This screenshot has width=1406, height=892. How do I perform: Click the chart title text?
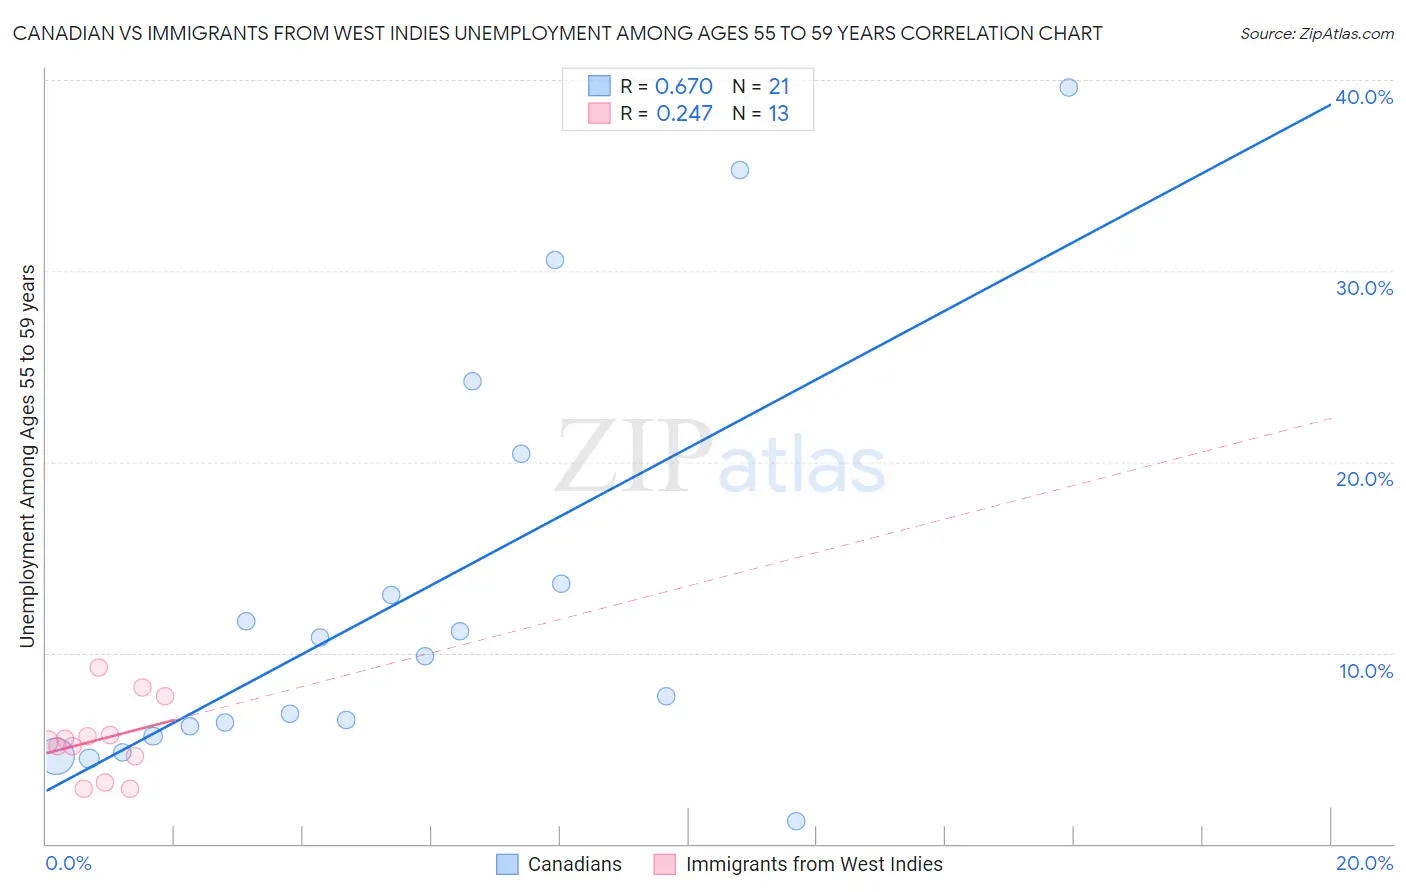557,34
